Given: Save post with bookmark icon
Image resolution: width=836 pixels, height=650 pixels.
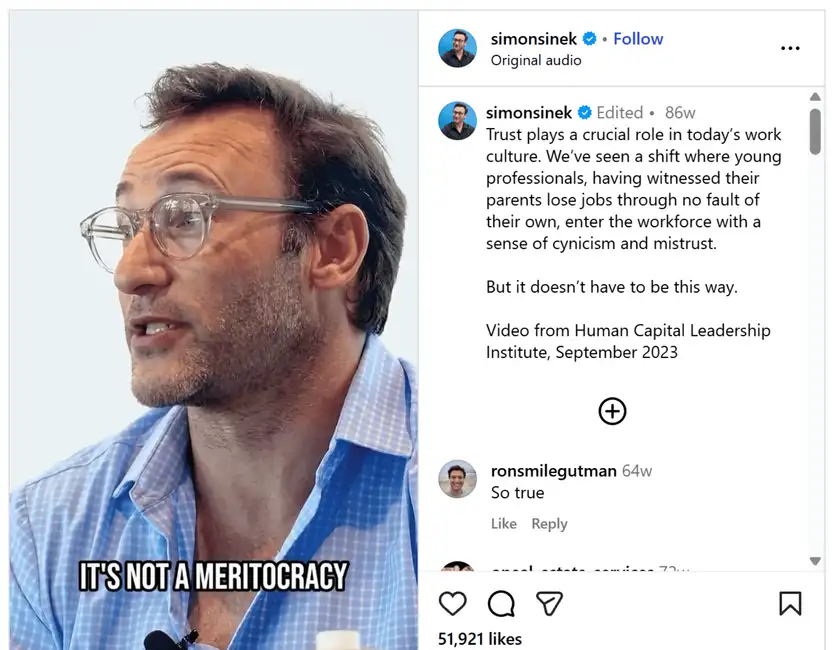Looking at the screenshot, I should pyautogui.click(x=790, y=603).
